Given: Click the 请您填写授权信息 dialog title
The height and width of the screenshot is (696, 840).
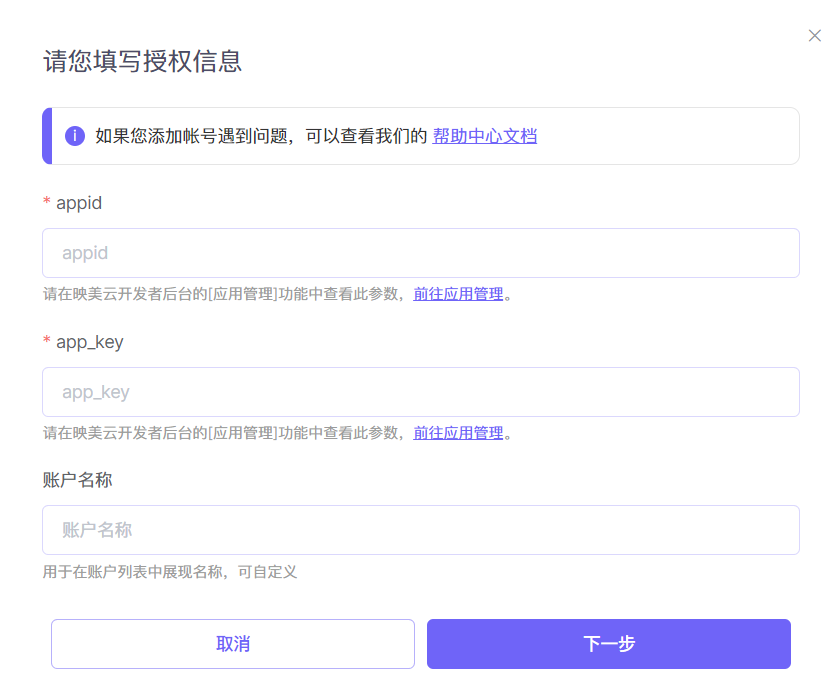Looking at the screenshot, I should pyautogui.click(x=142, y=61).
